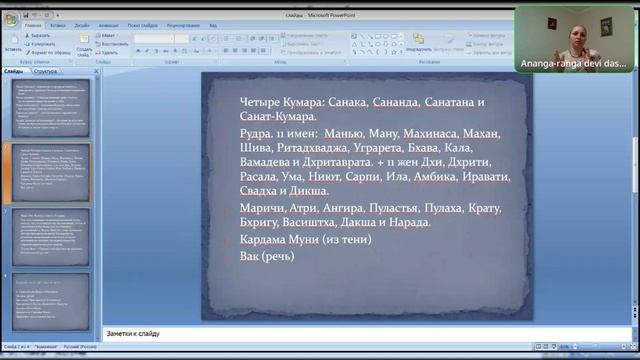Viewport: 640px width, 360px height.
Task: Open customize quick access toolbar arrow
Action: tap(58, 15)
